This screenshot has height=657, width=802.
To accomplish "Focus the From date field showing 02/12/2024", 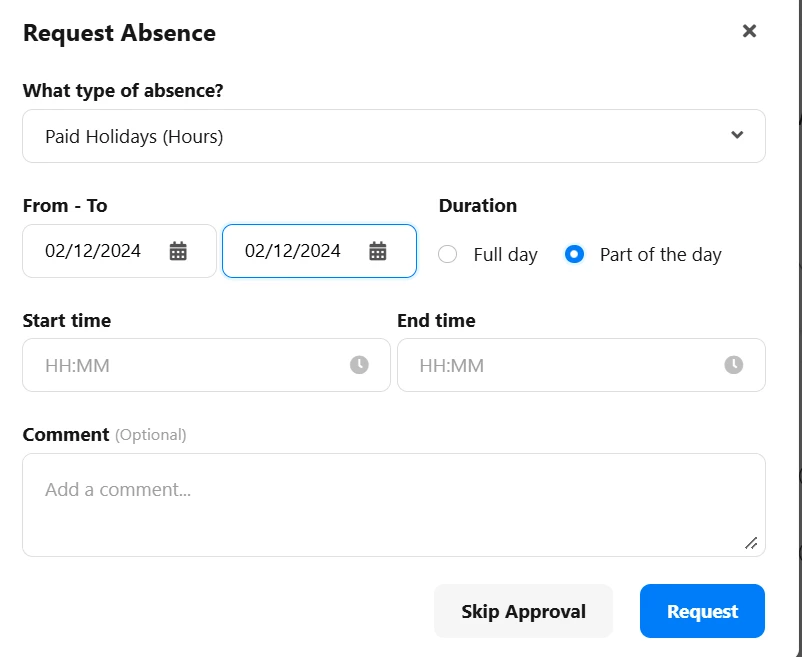I will coord(120,251).
